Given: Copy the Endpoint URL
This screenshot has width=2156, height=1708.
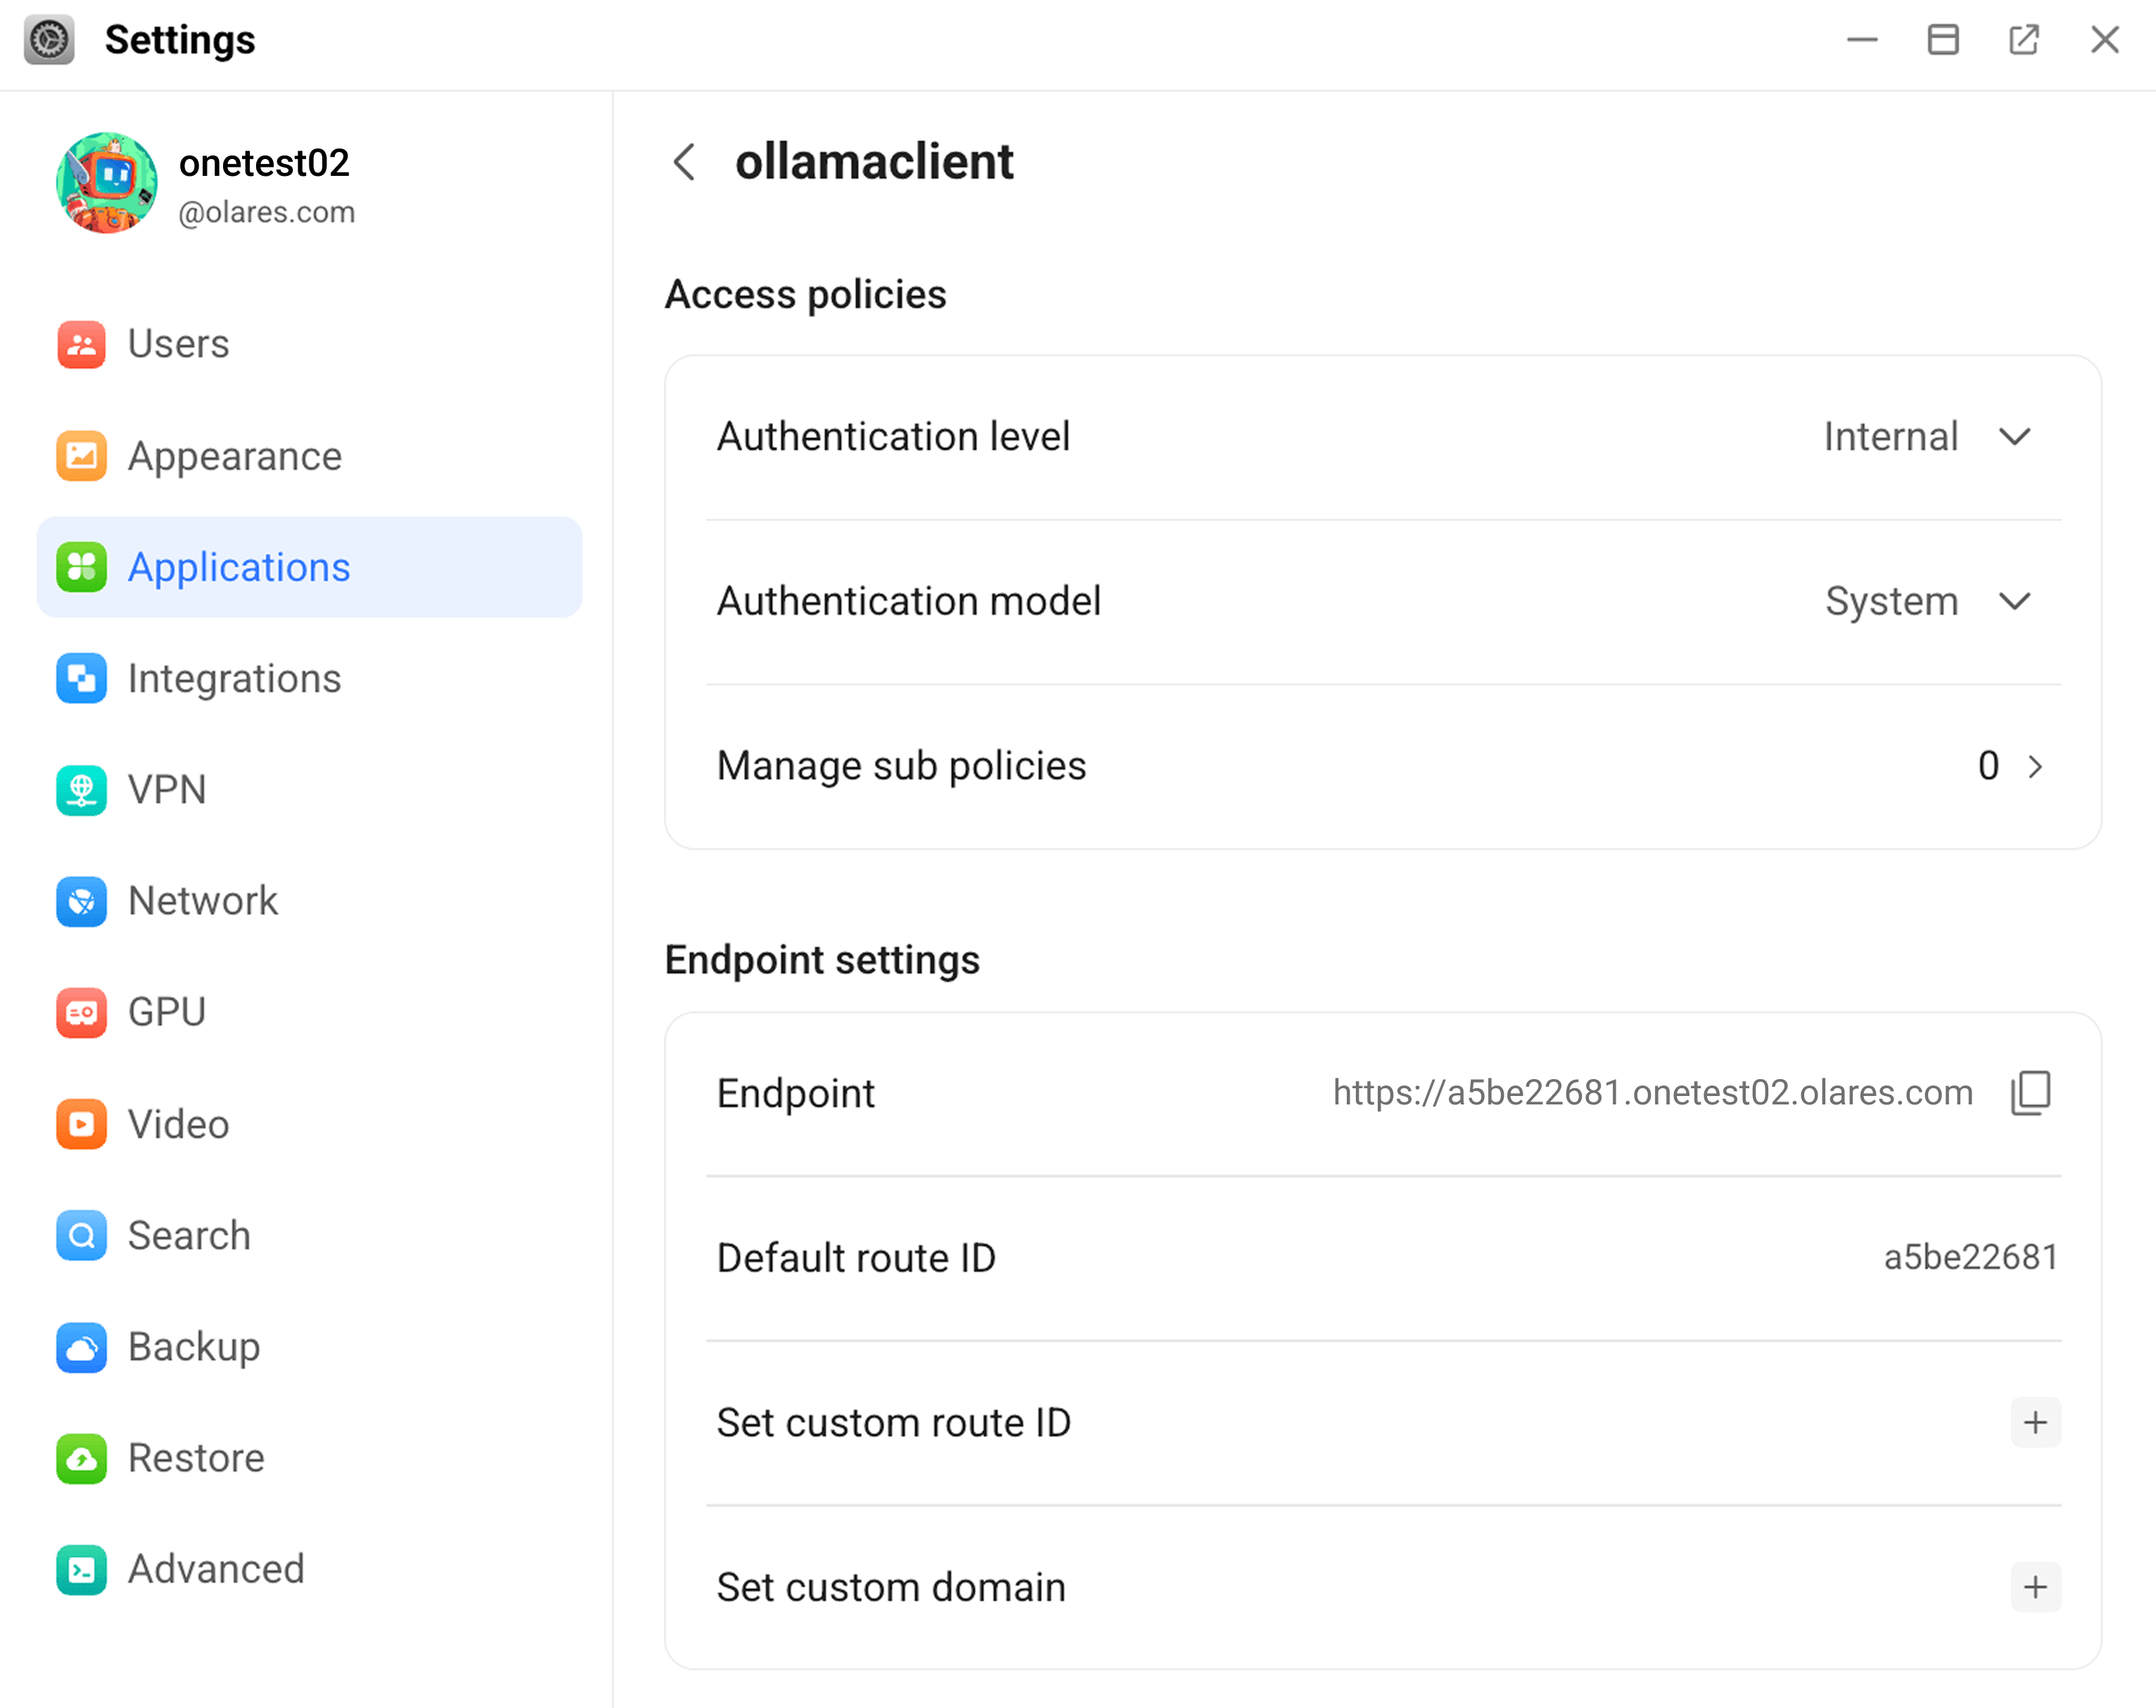Looking at the screenshot, I should point(2031,1092).
